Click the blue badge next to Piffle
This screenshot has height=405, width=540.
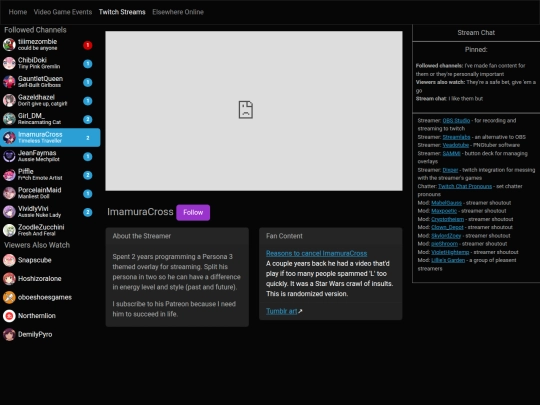pos(87,175)
